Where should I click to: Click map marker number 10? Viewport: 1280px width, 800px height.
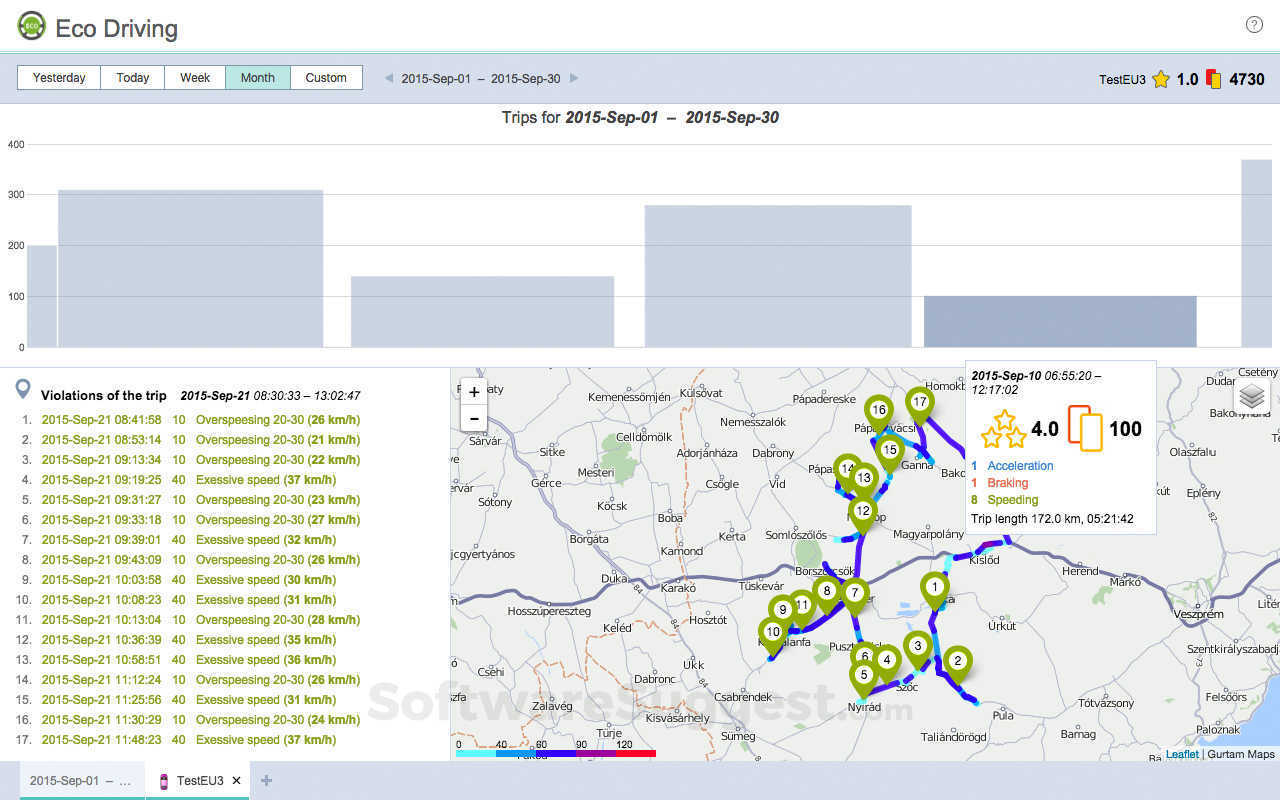coord(772,631)
